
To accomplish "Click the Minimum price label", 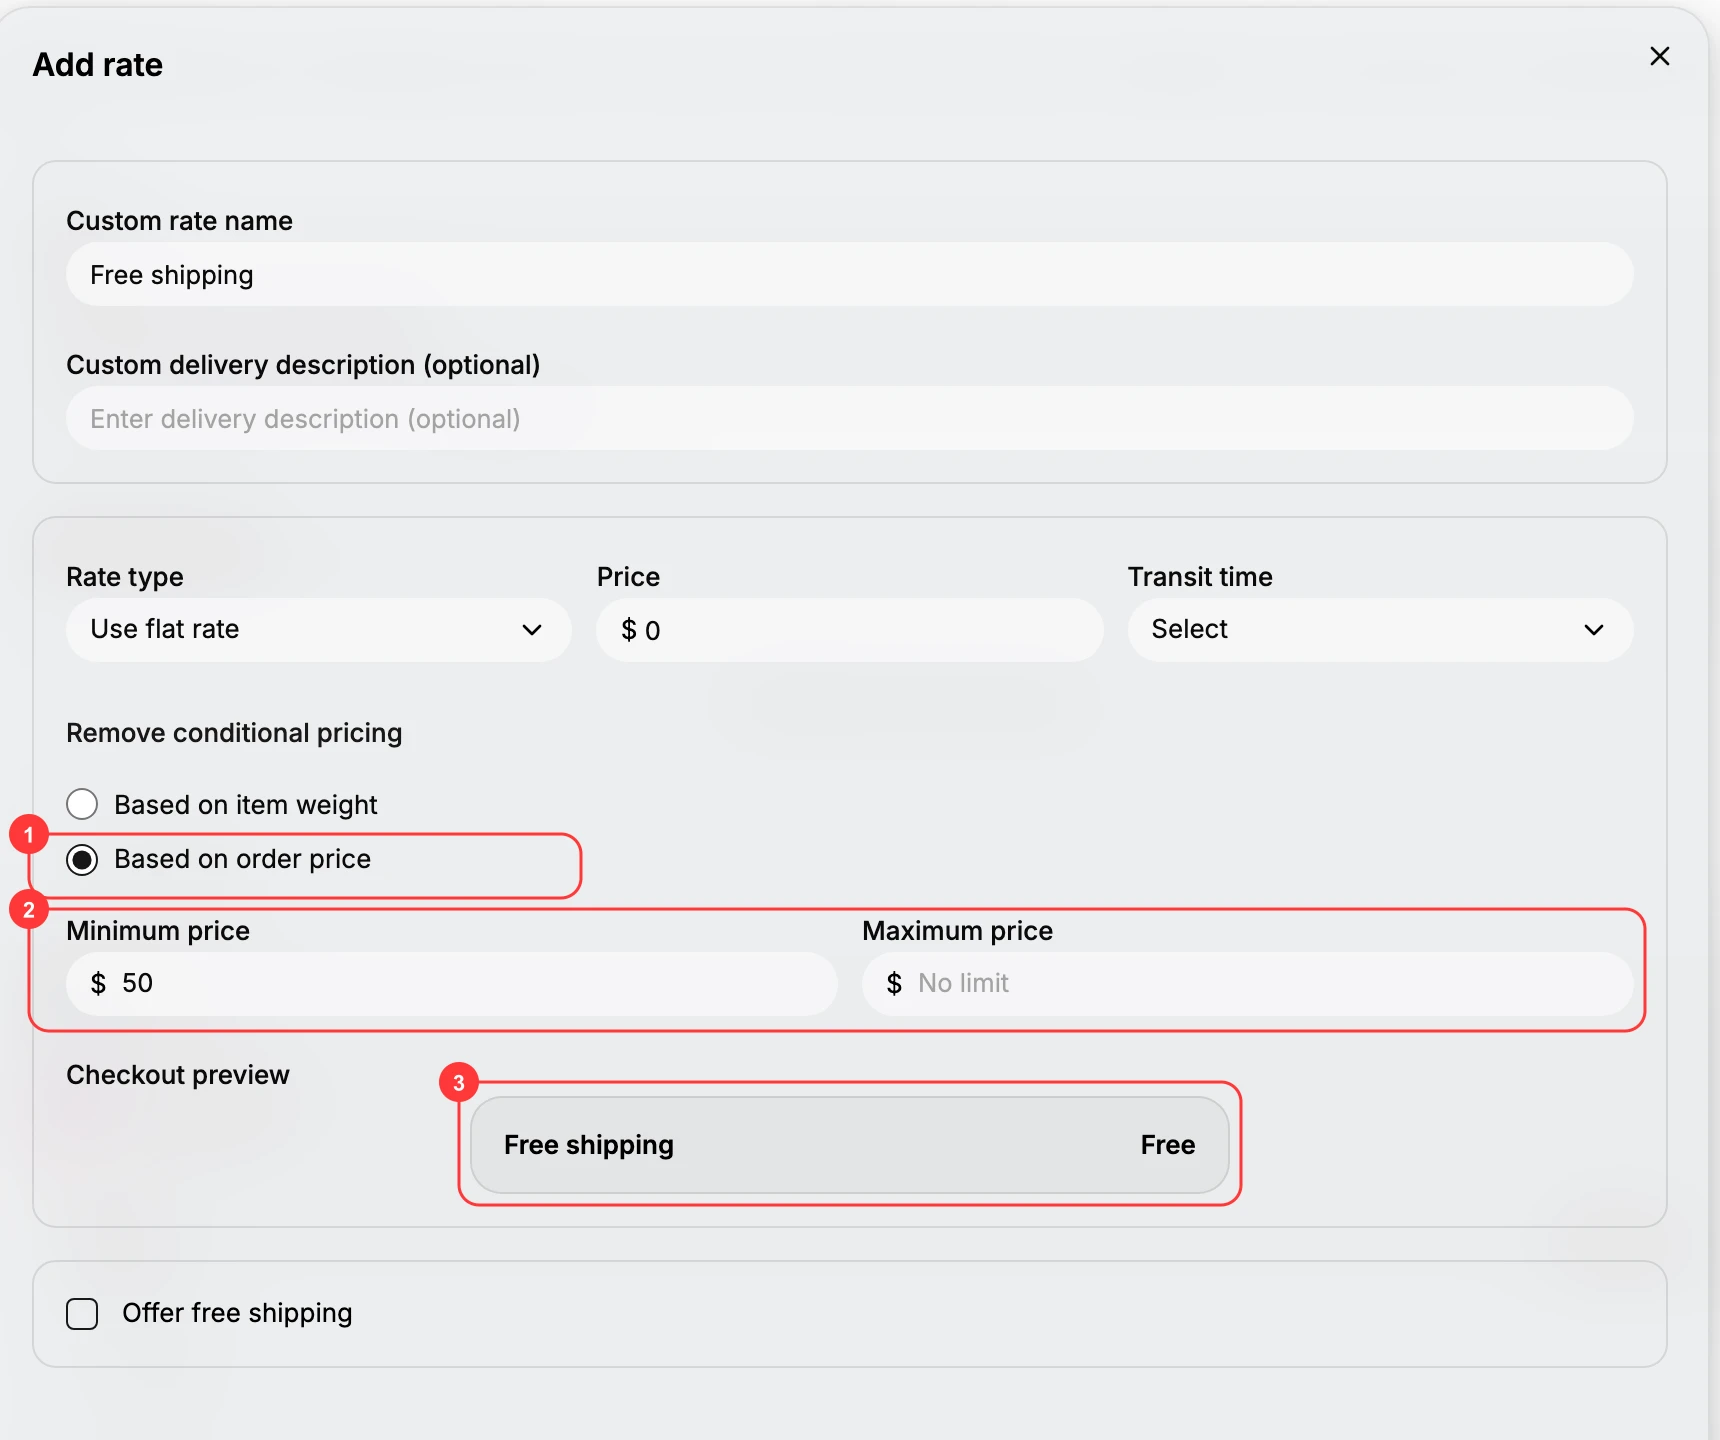I will (158, 931).
